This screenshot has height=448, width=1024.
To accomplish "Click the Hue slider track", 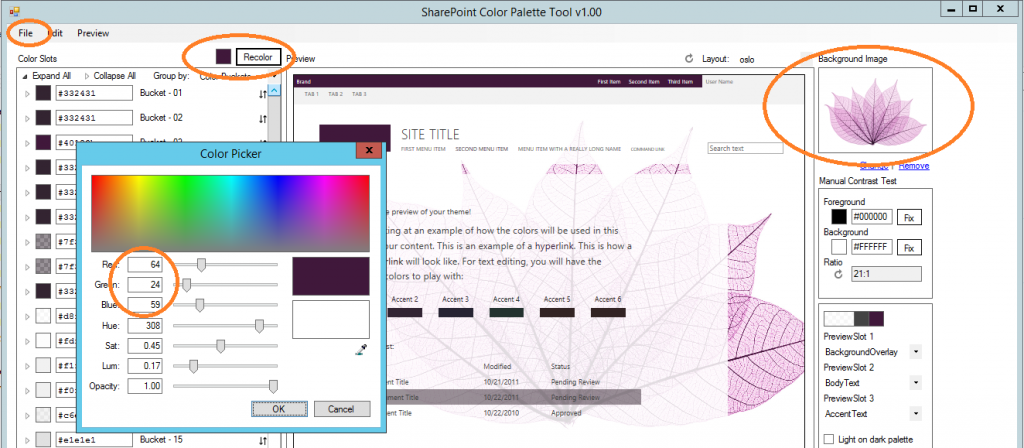I will click(225, 326).
